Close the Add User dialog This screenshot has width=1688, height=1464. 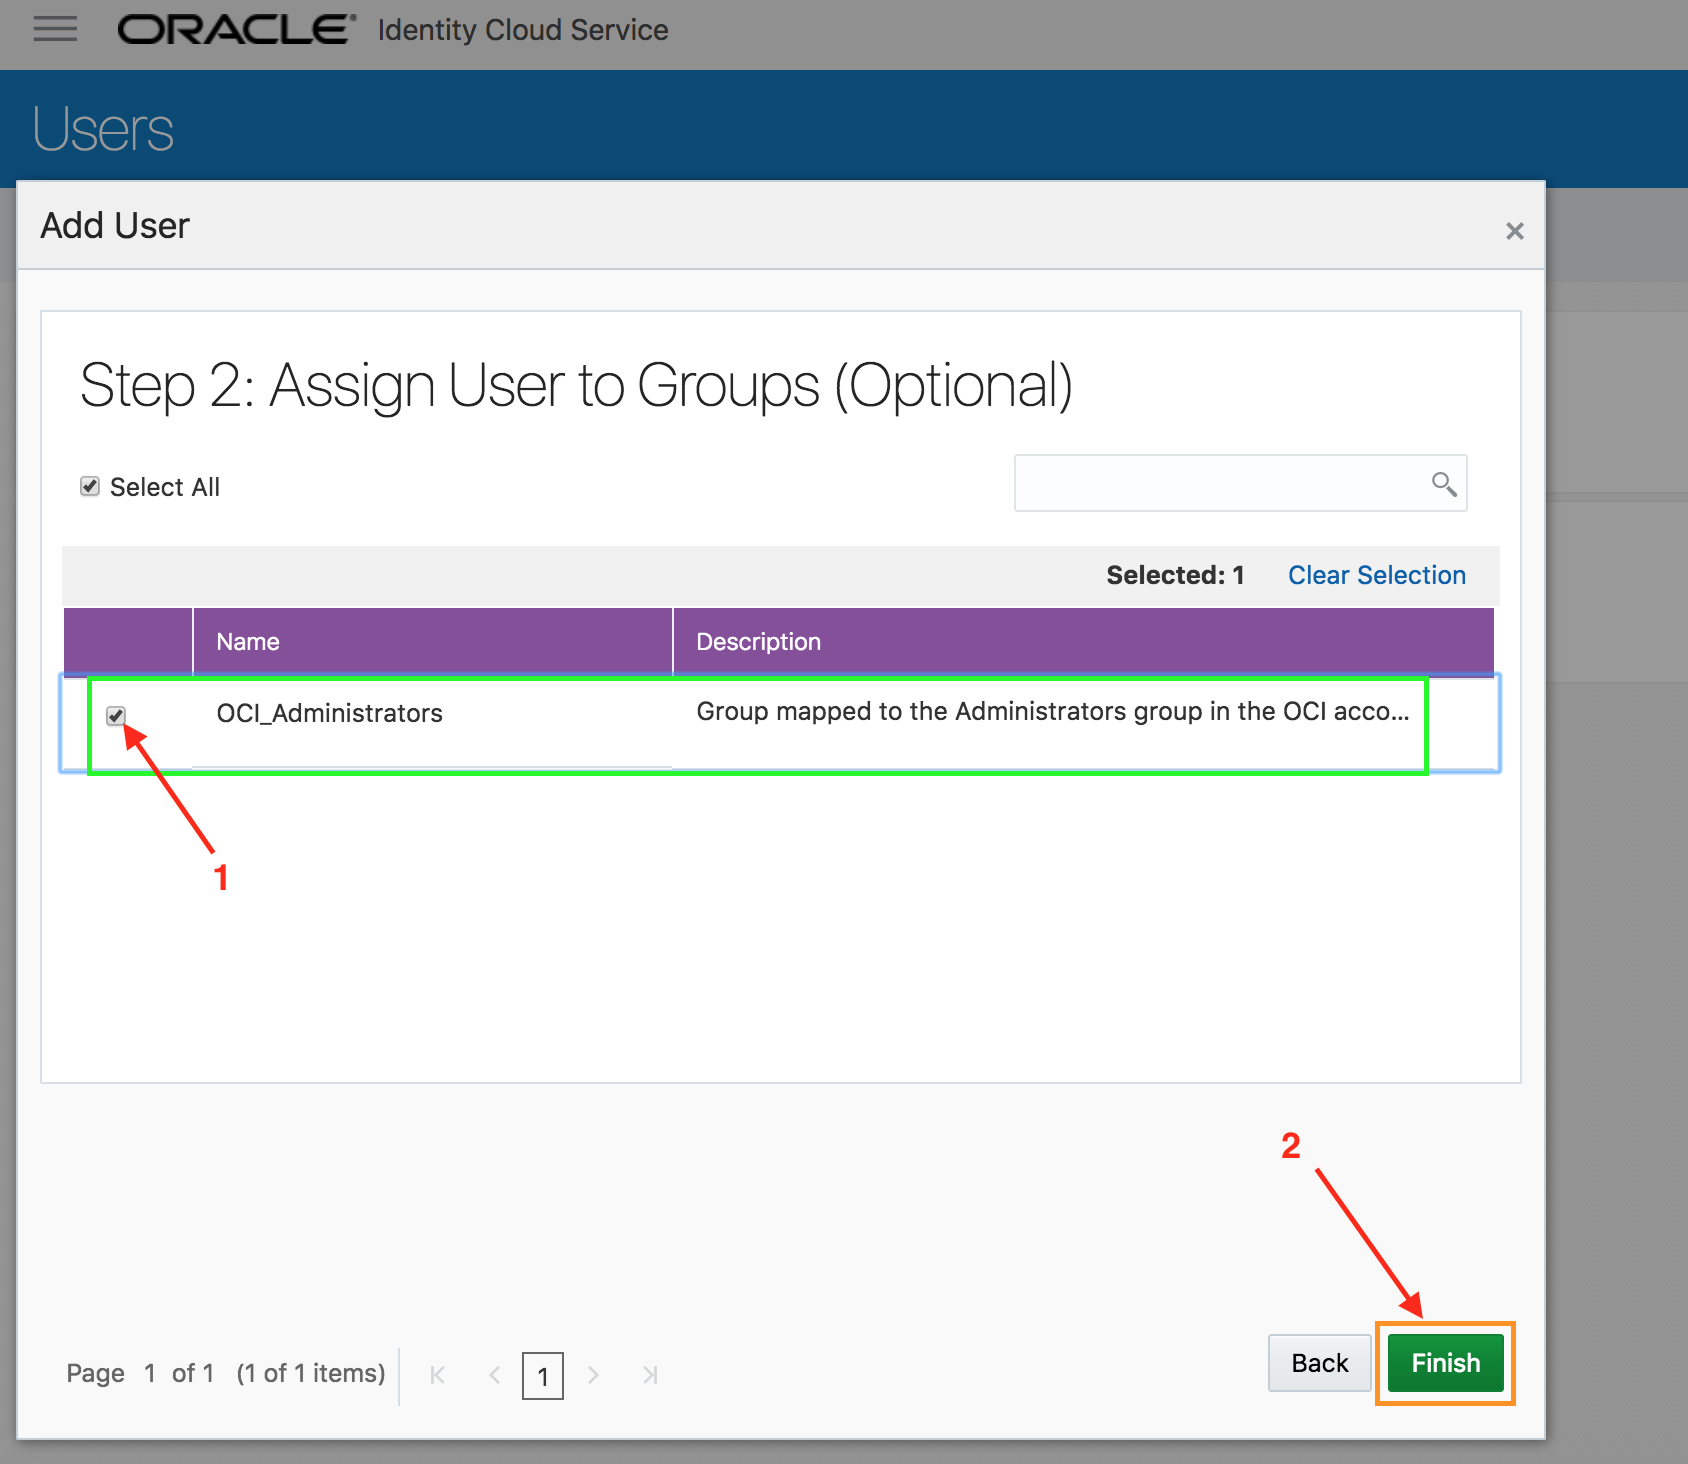tap(1514, 231)
